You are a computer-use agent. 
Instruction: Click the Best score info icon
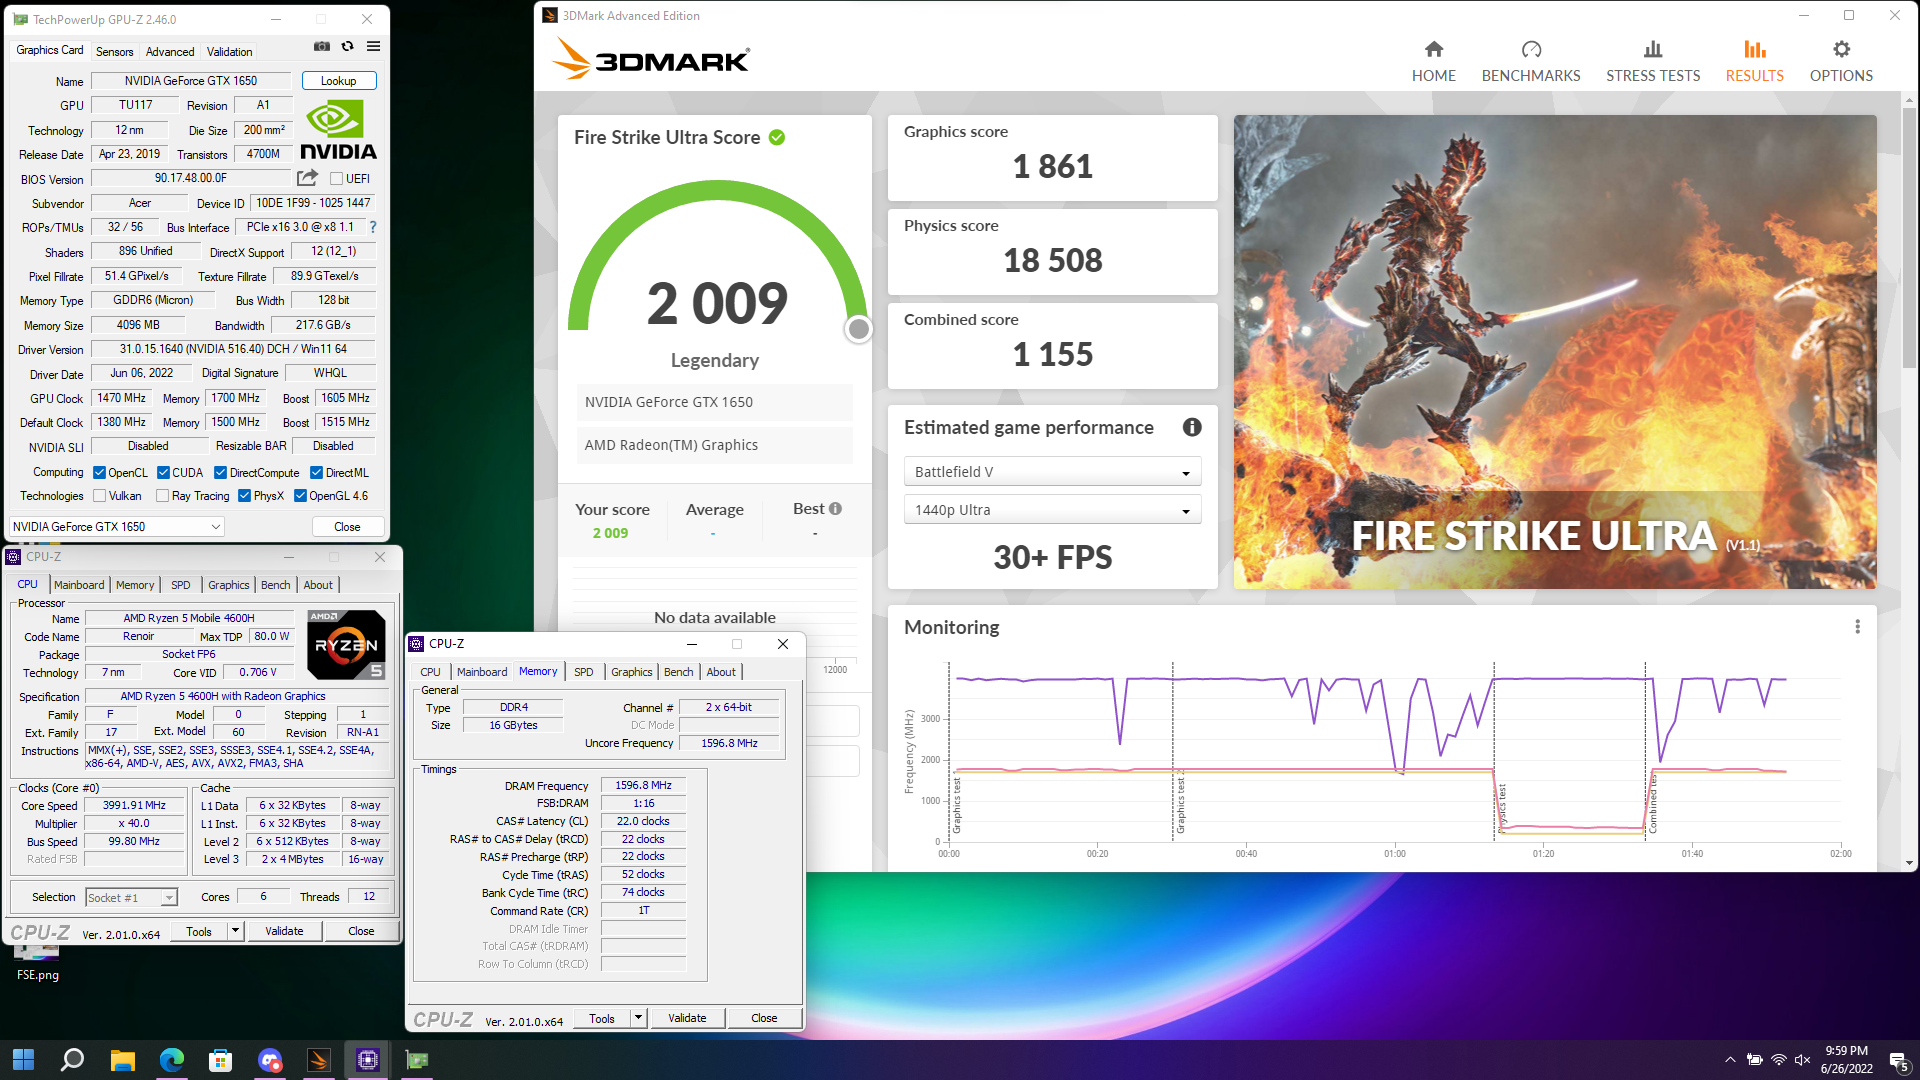click(x=835, y=509)
